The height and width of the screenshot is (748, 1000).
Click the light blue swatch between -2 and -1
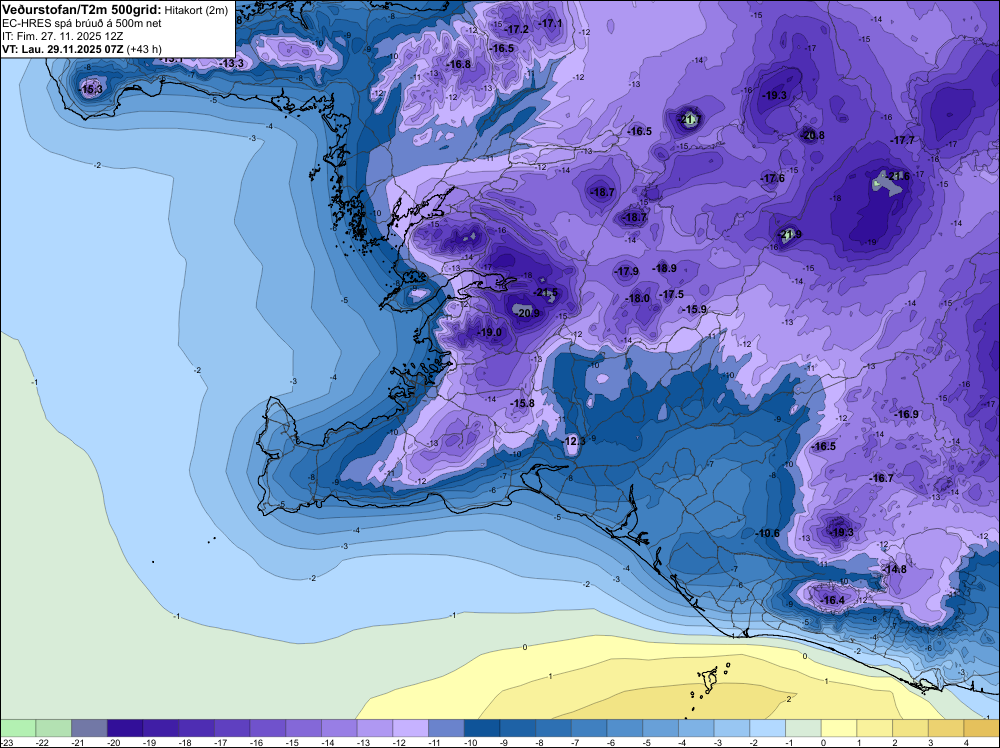[768, 728]
